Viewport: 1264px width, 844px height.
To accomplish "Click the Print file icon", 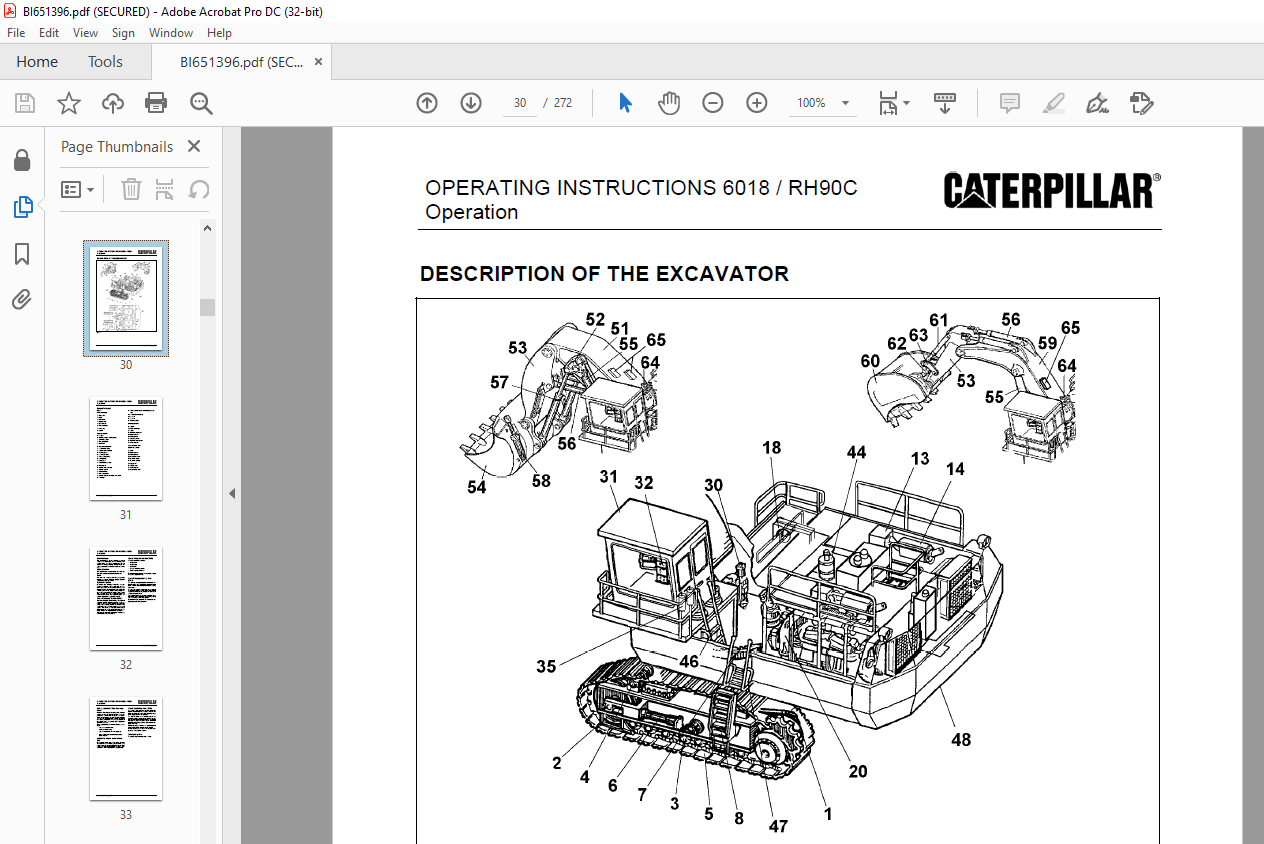I will tap(156, 103).
